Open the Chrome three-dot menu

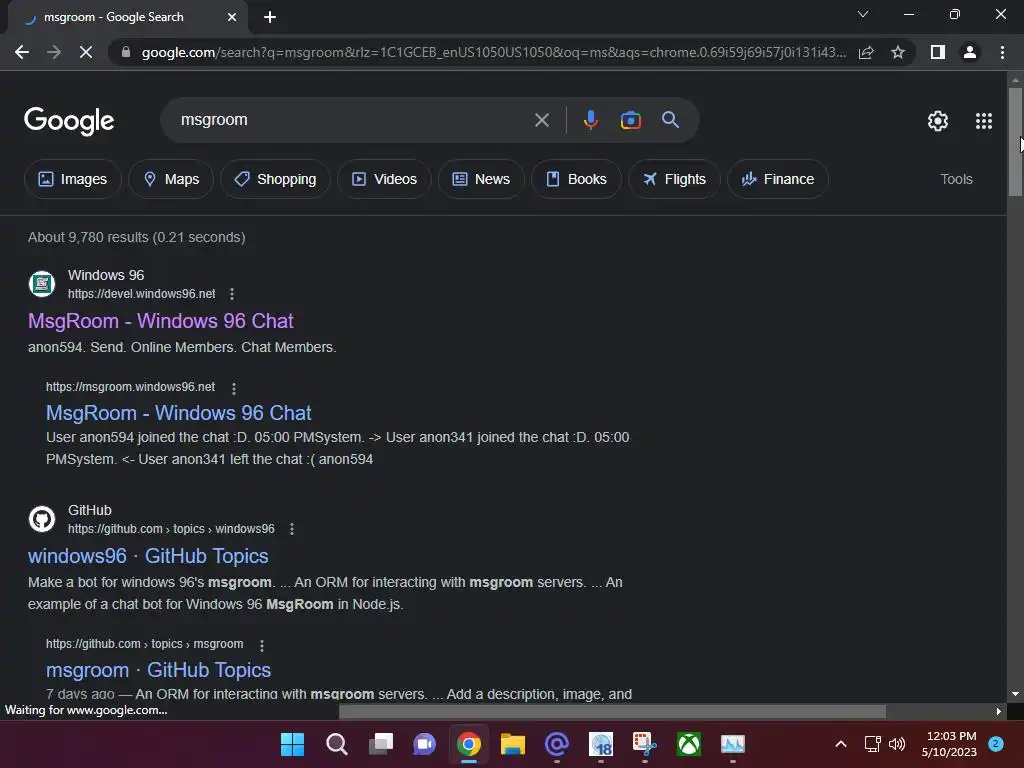pyautogui.click(x=1002, y=52)
